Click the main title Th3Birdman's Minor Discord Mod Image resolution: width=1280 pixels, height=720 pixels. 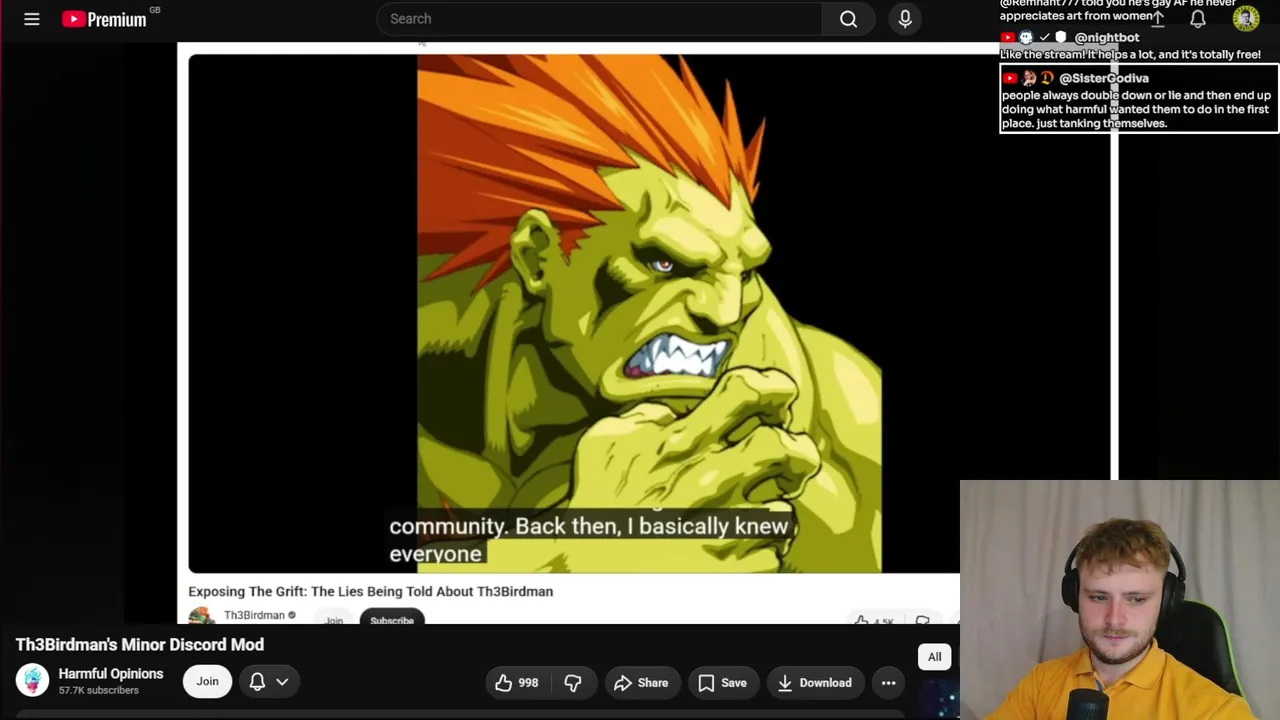click(140, 645)
